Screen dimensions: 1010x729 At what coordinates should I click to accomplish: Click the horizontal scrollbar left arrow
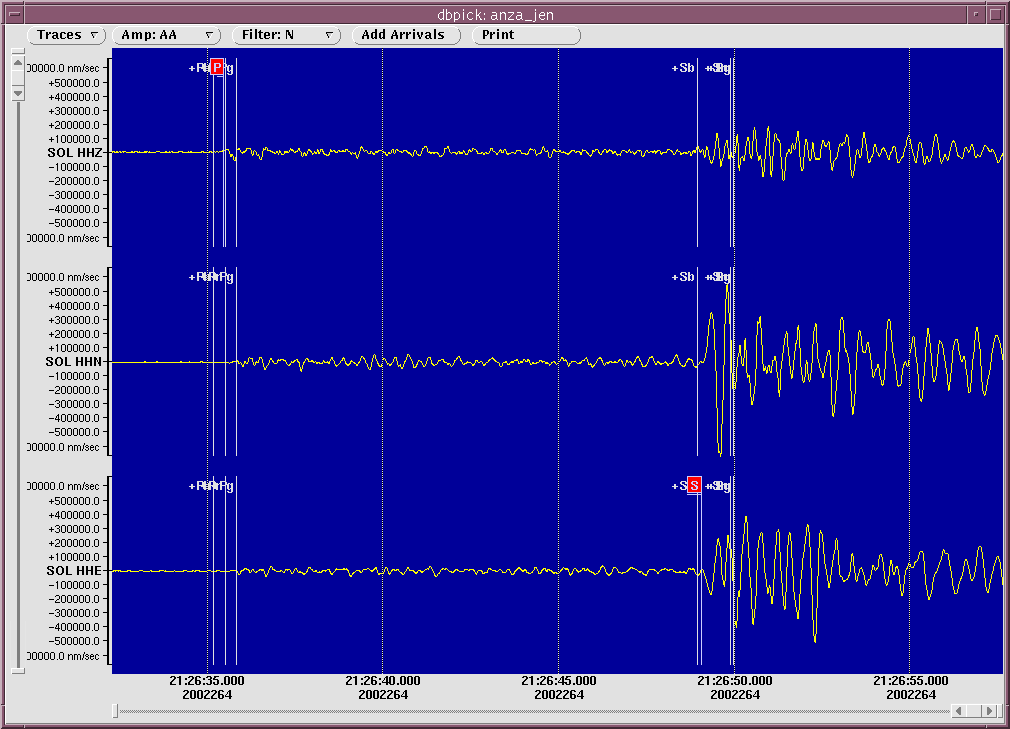point(959,711)
